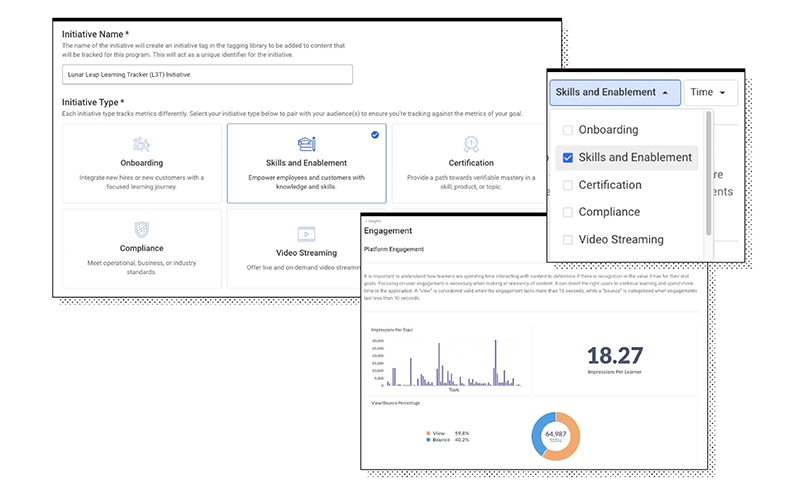Check the Onboarding filter checkbox

pyautogui.click(x=568, y=130)
